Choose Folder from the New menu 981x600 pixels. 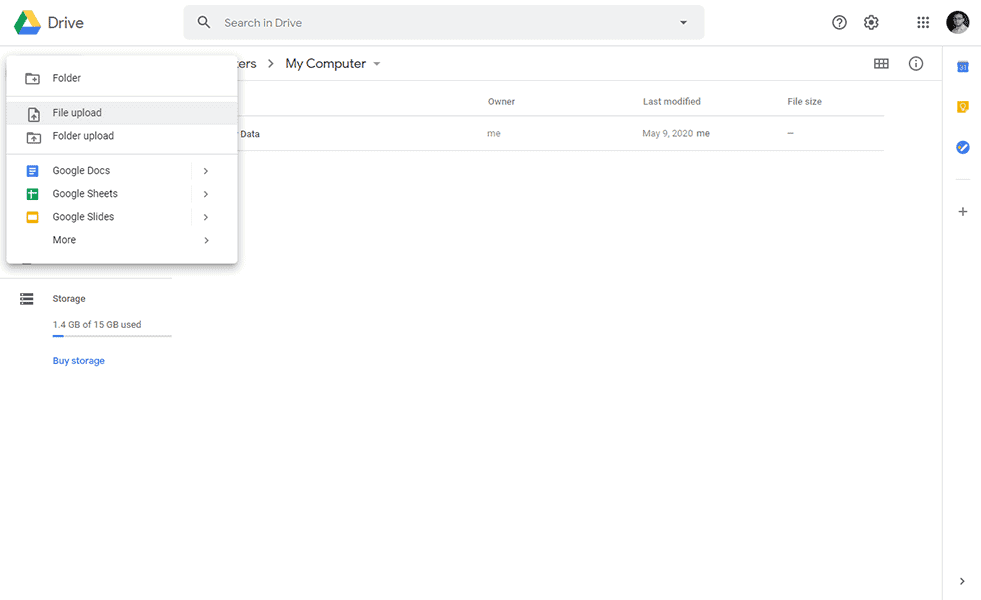tap(122, 78)
